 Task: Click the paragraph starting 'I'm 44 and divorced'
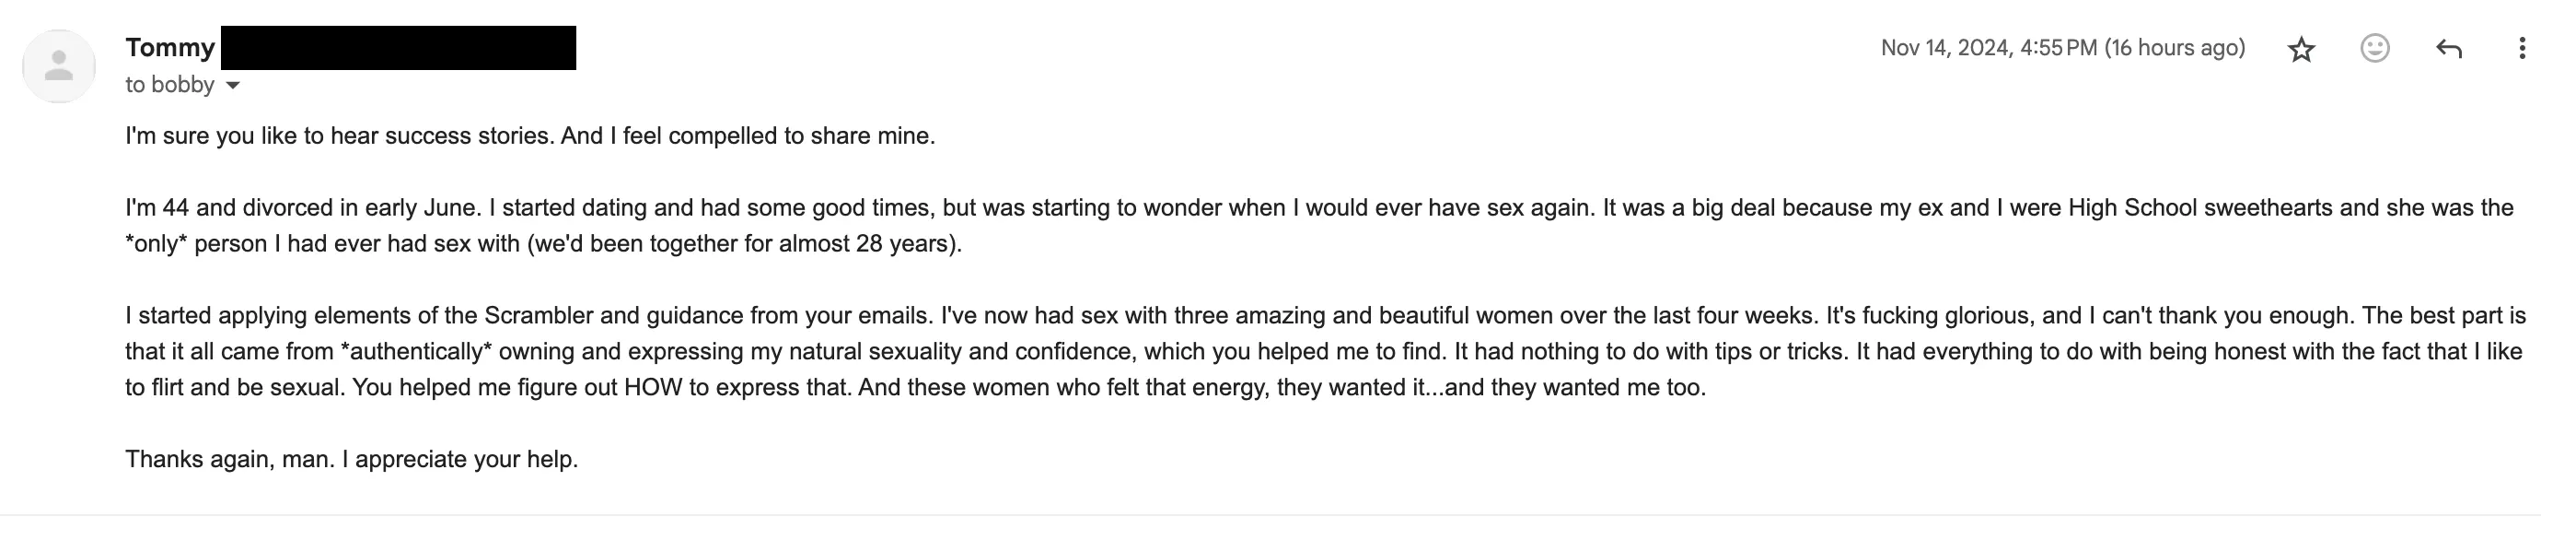point(1319,226)
